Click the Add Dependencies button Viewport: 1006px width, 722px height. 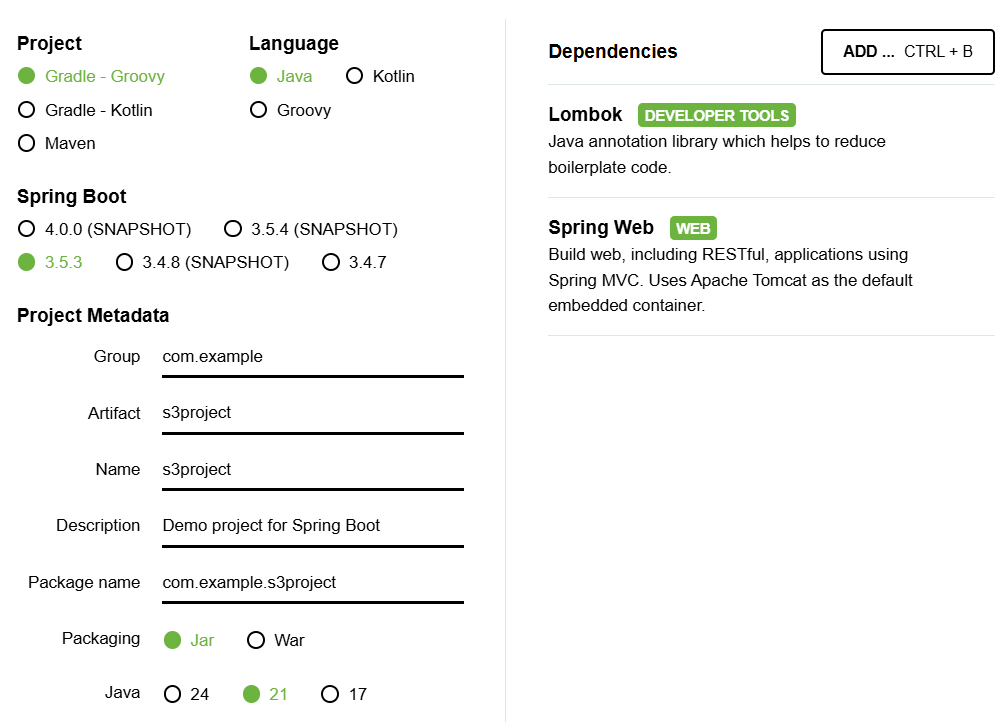click(907, 52)
